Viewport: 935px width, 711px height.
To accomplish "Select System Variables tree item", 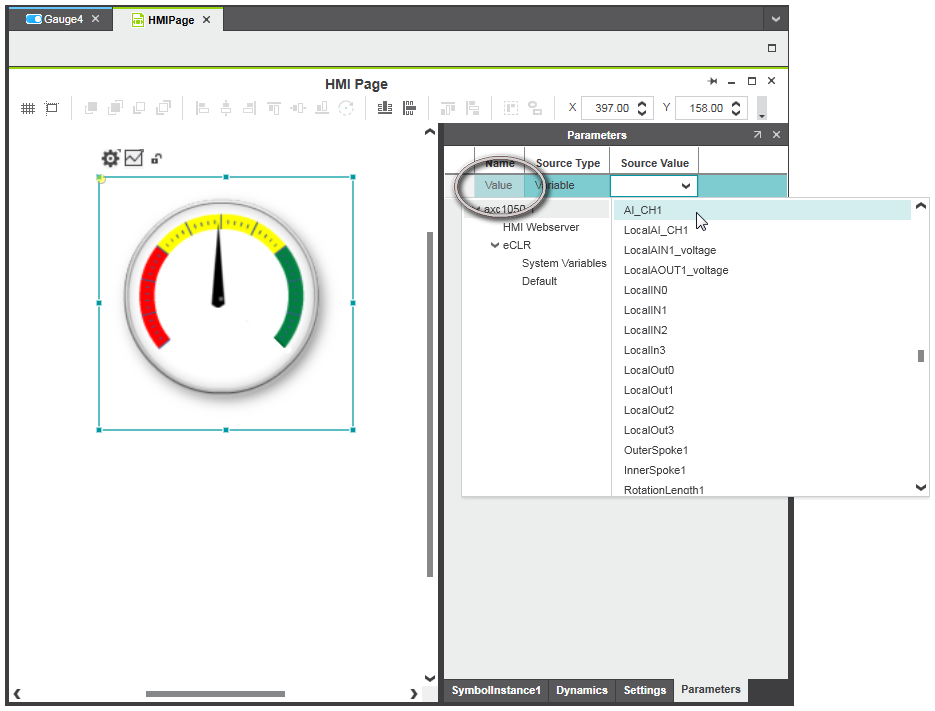I will point(564,263).
